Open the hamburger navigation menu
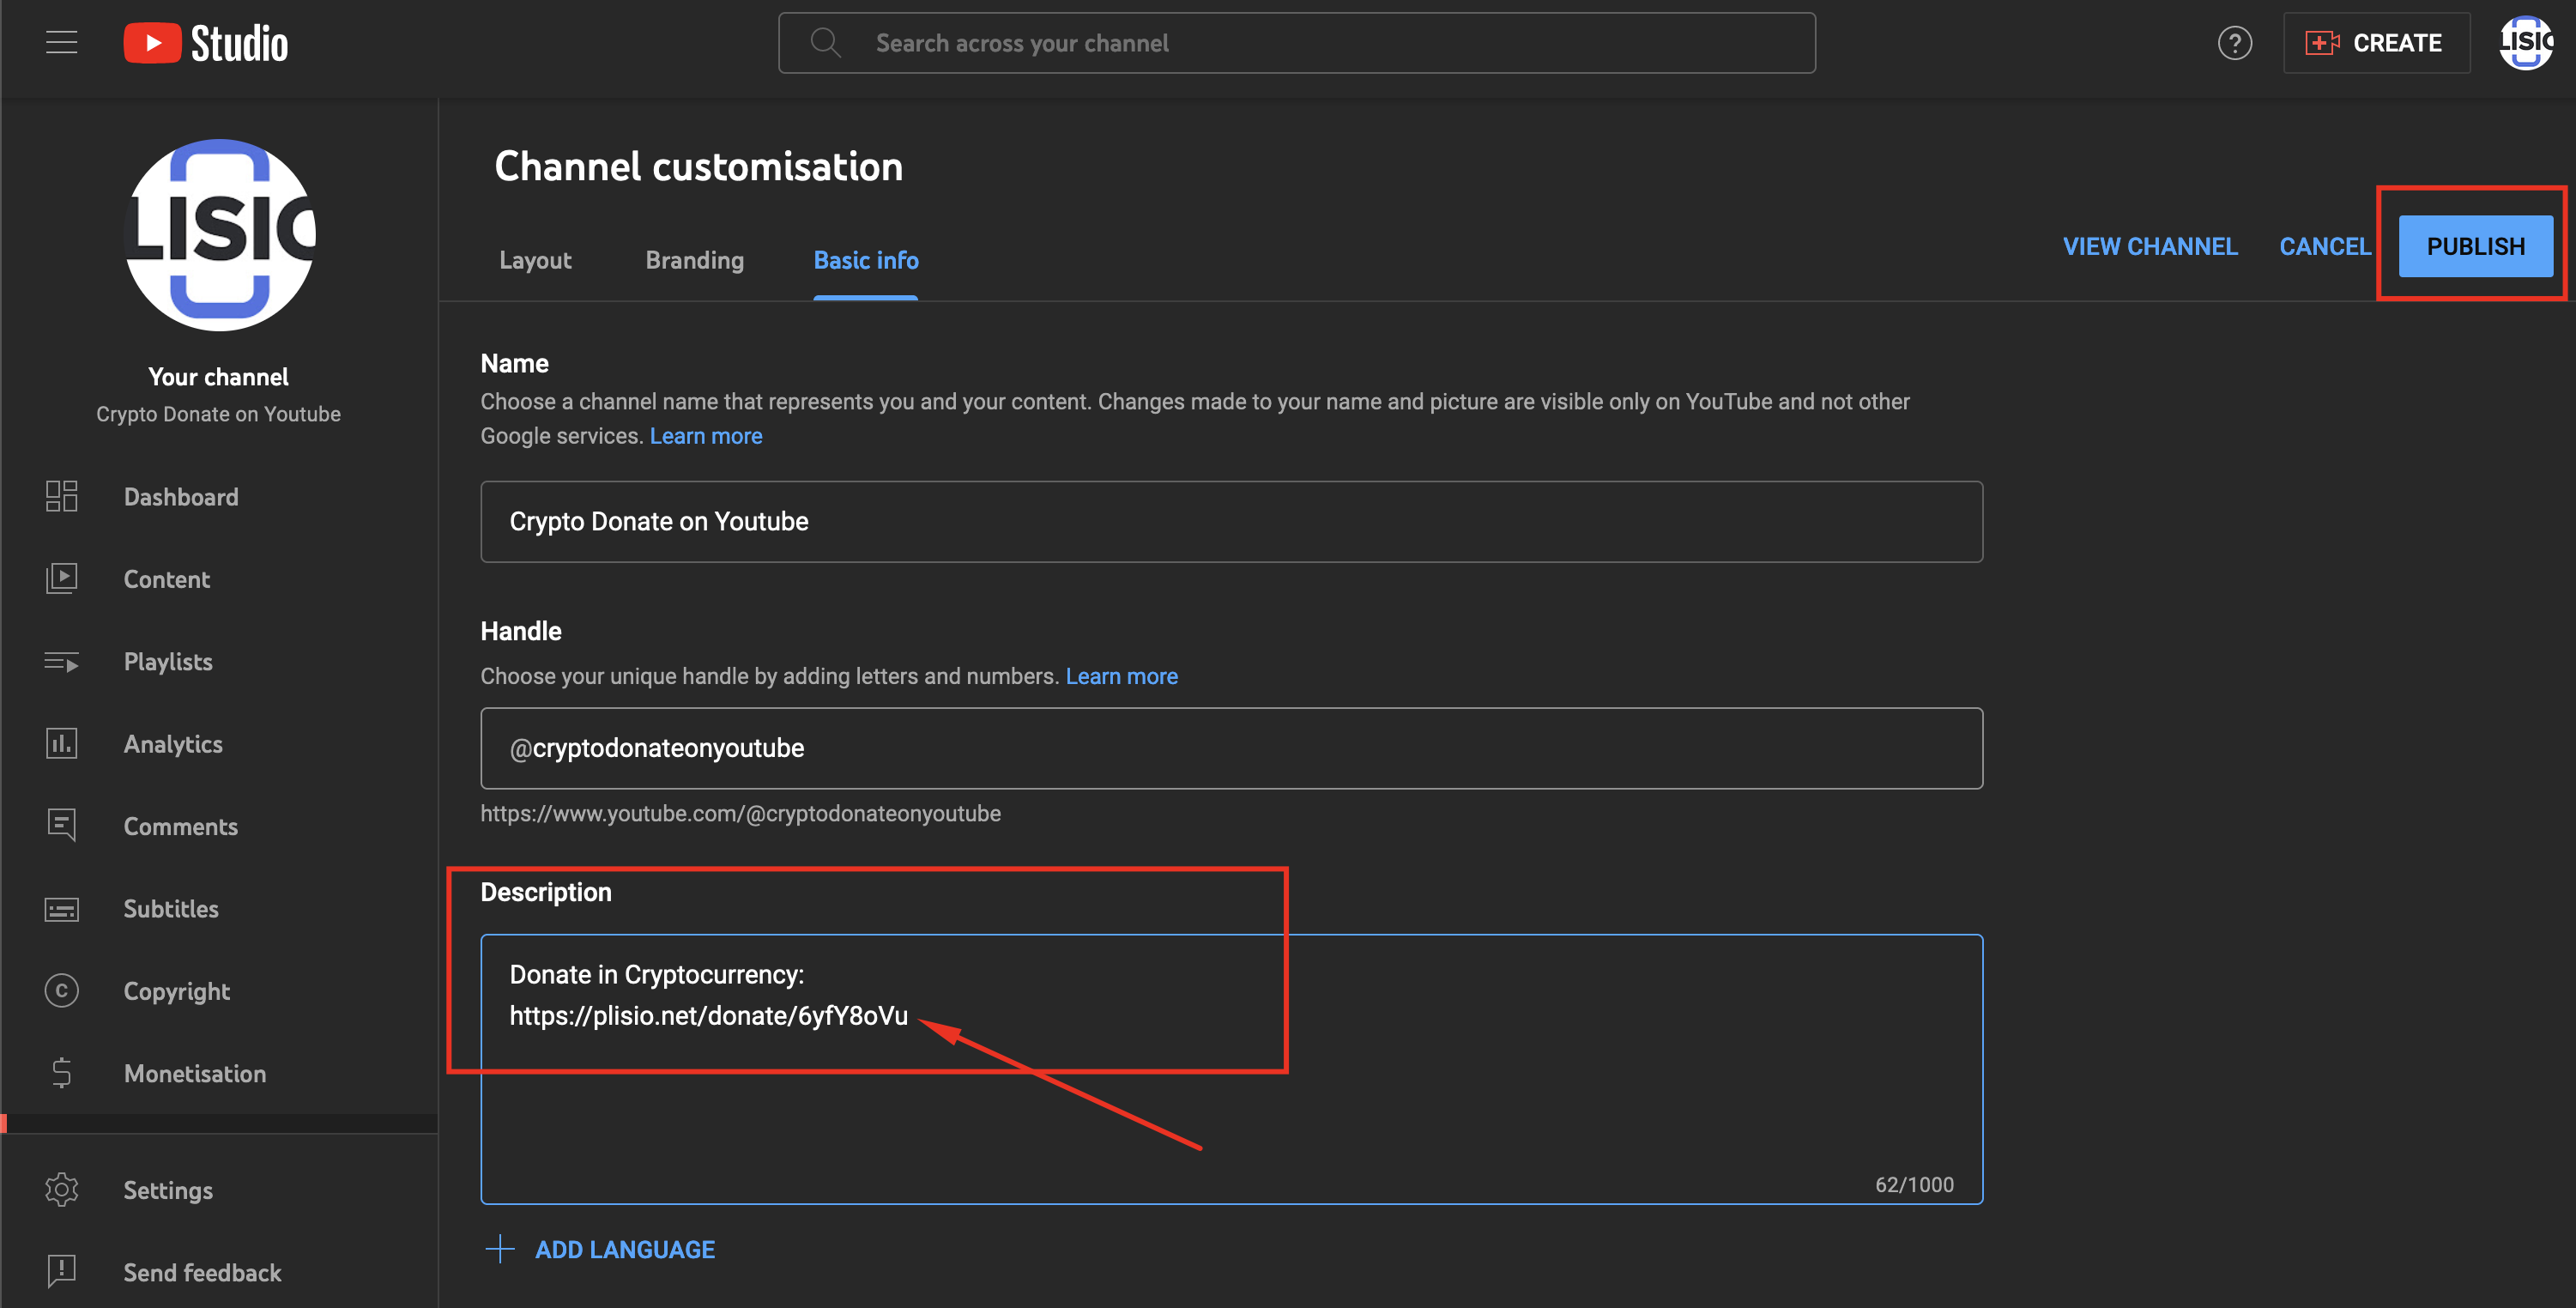 (x=61, y=43)
